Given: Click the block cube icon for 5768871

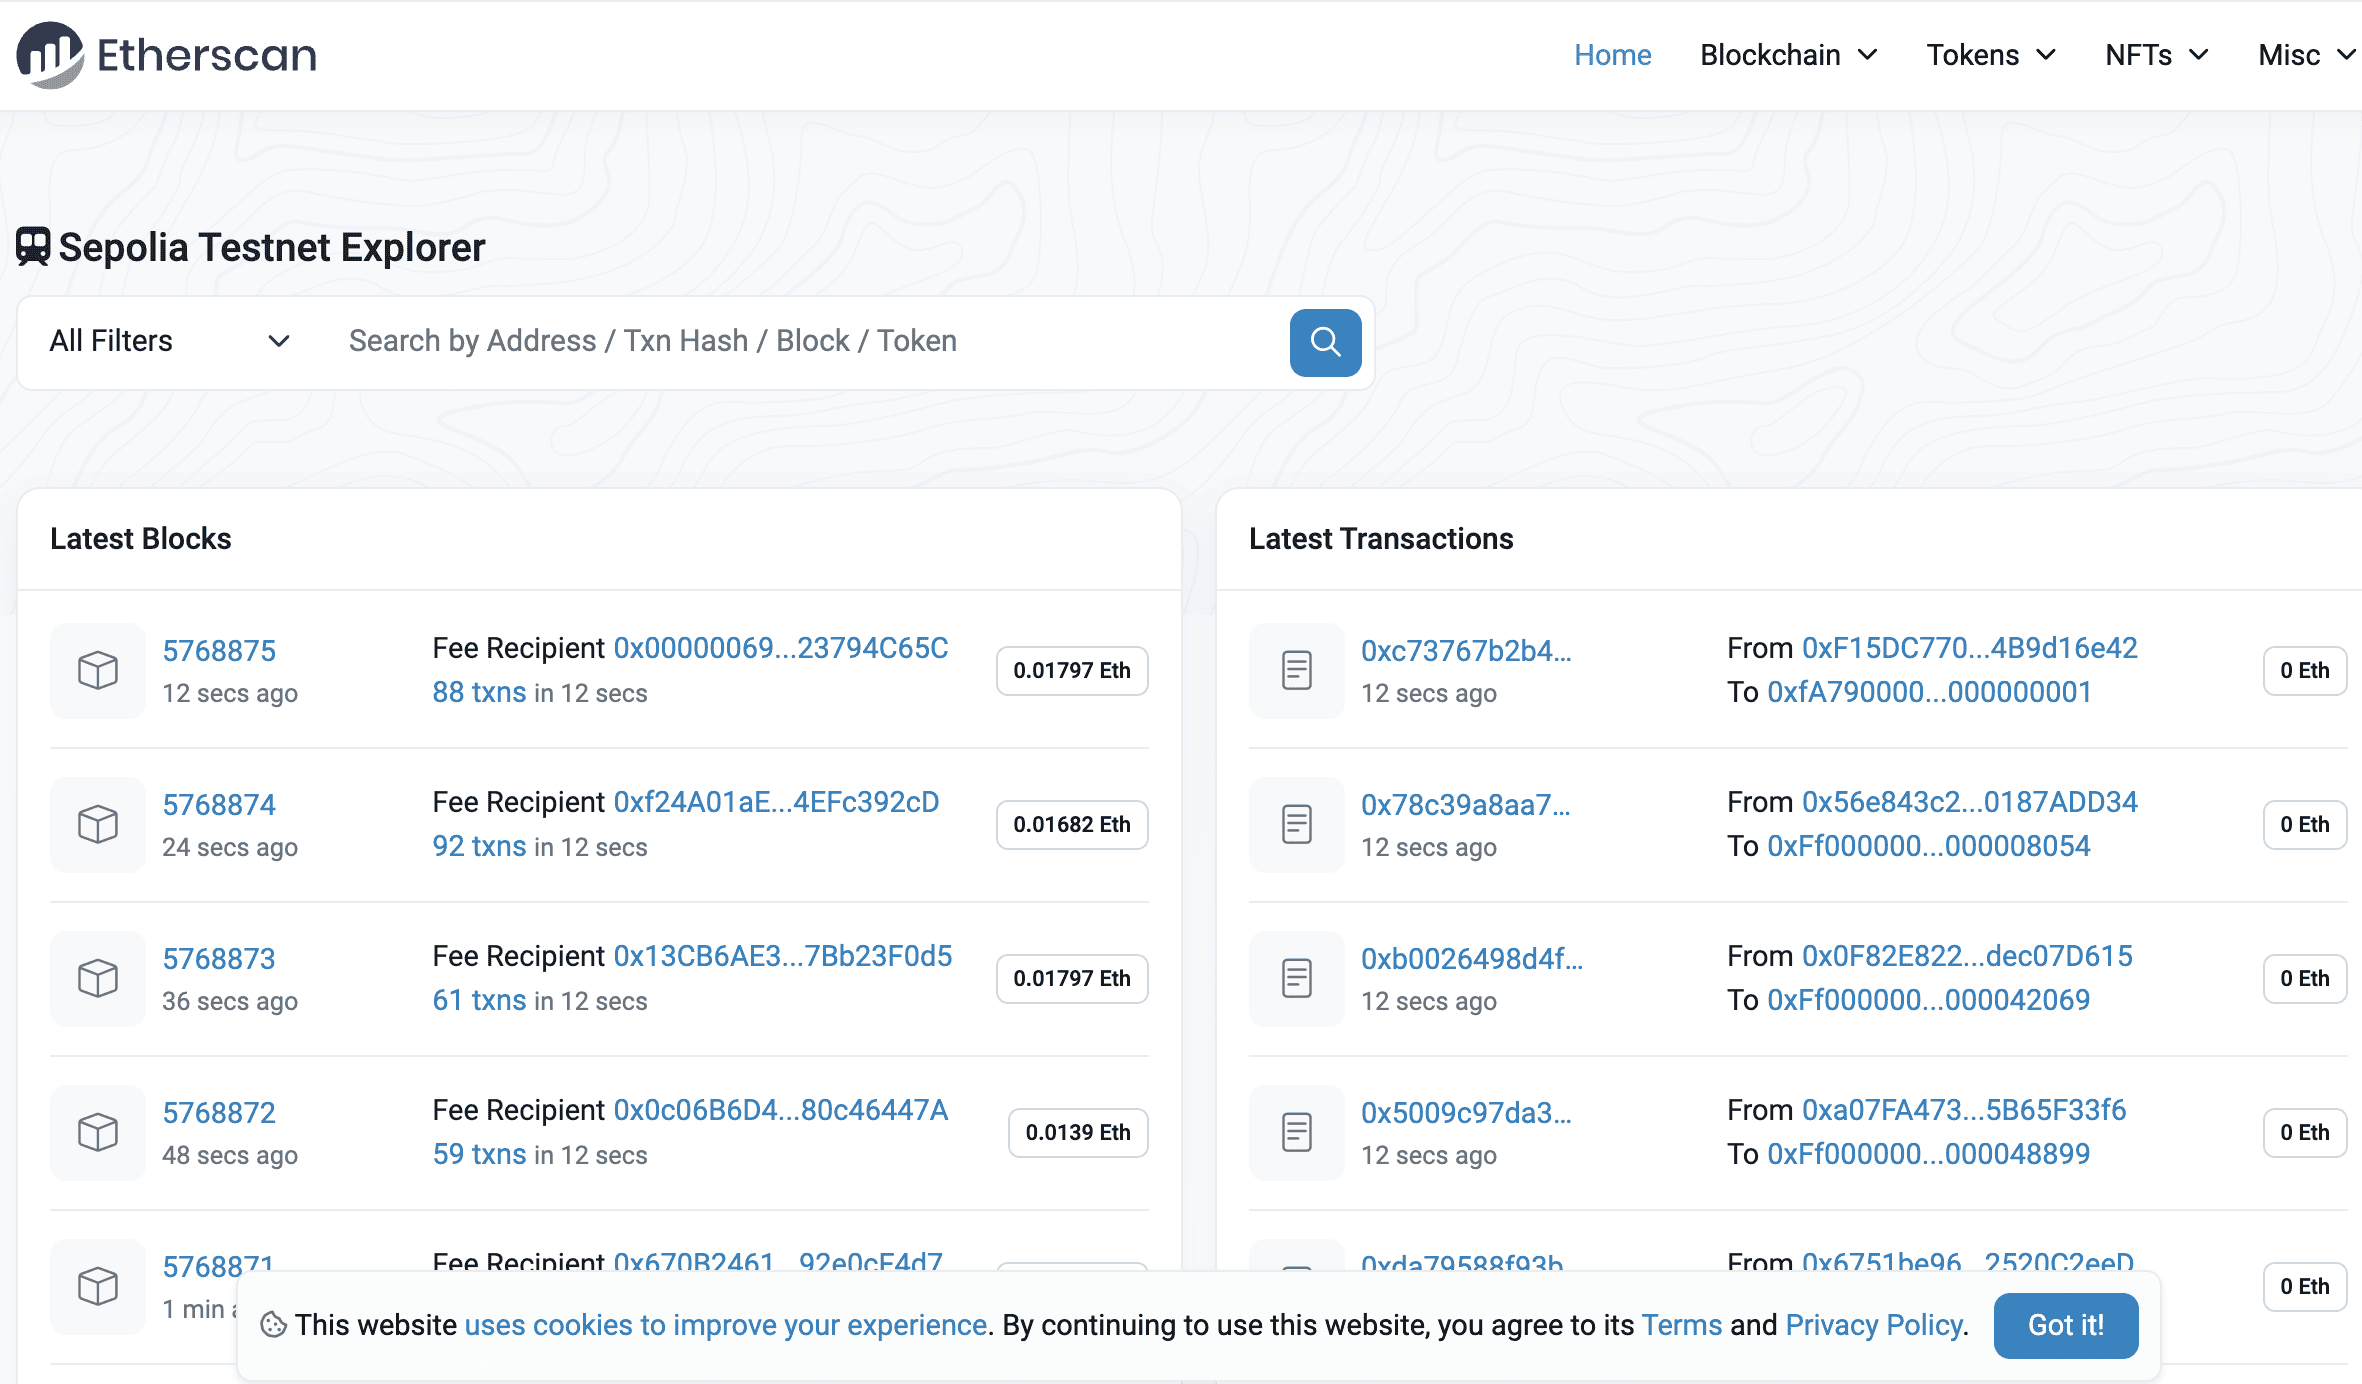Looking at the screenshot, I should [x=98, y=1286].
